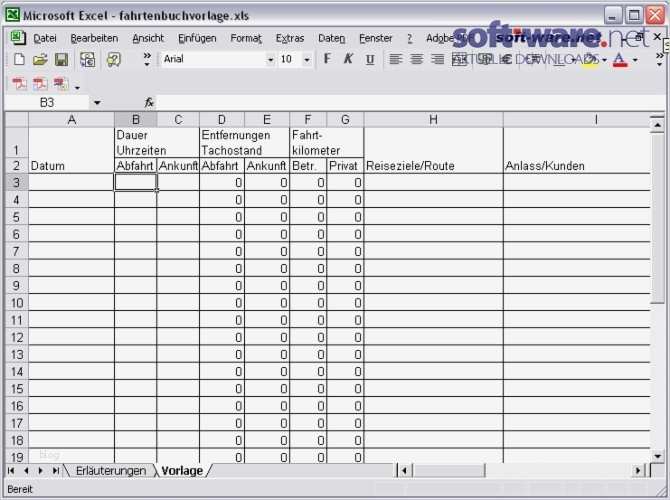Align cell text right

click(x=438, y=59)
